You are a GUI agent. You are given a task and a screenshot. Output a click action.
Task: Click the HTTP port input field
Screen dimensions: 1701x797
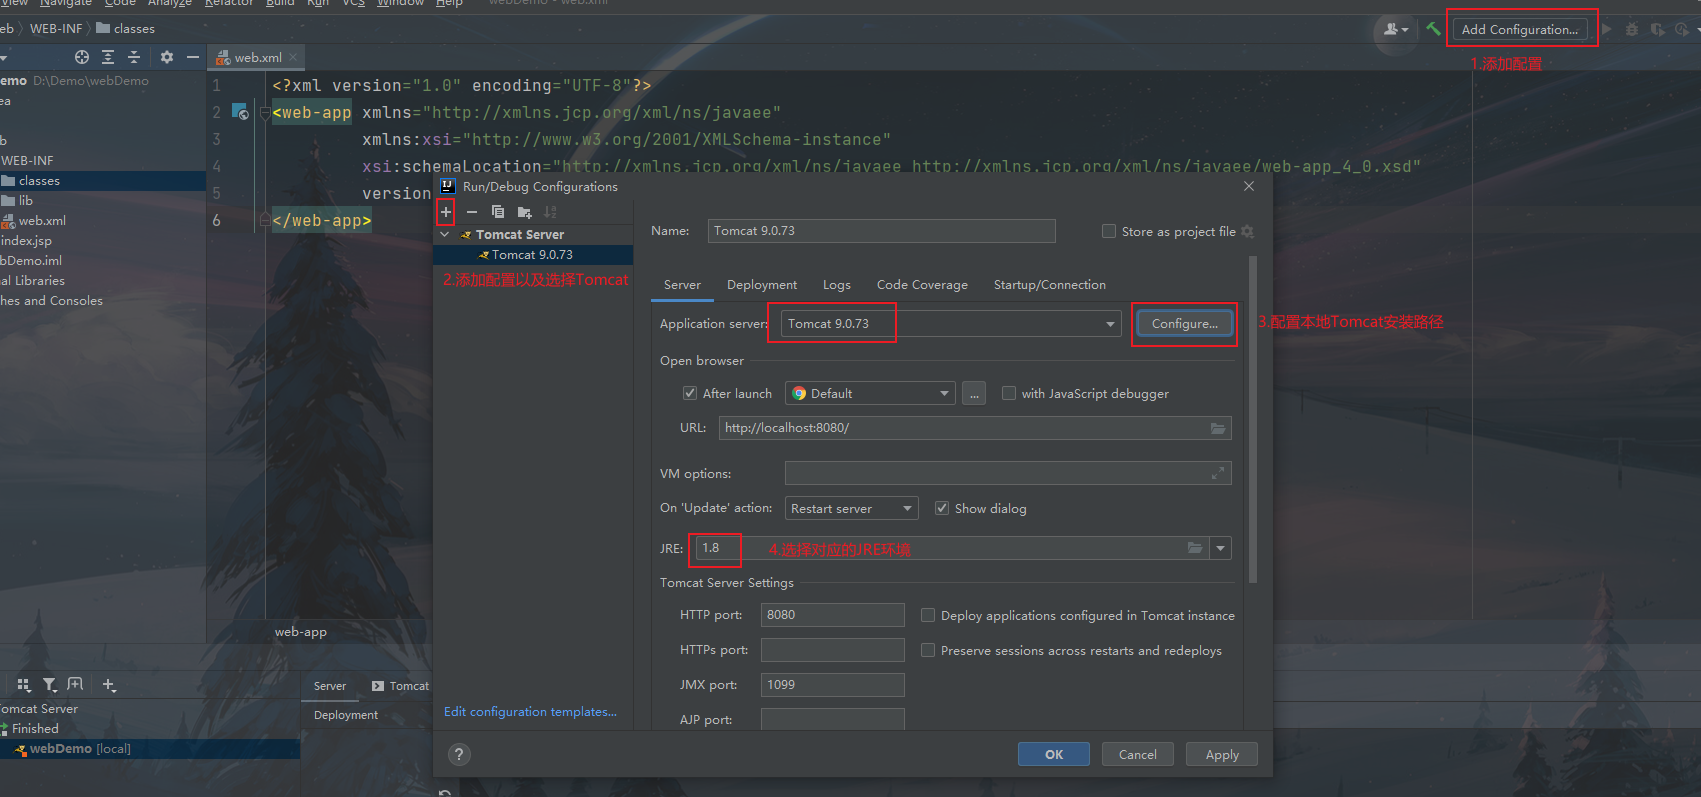point(832,615)
